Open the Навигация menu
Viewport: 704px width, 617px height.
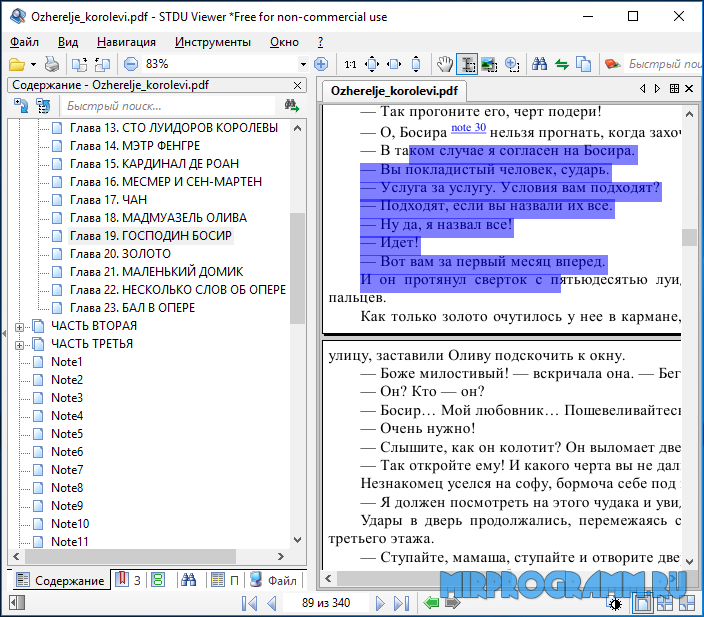(126, 42)
